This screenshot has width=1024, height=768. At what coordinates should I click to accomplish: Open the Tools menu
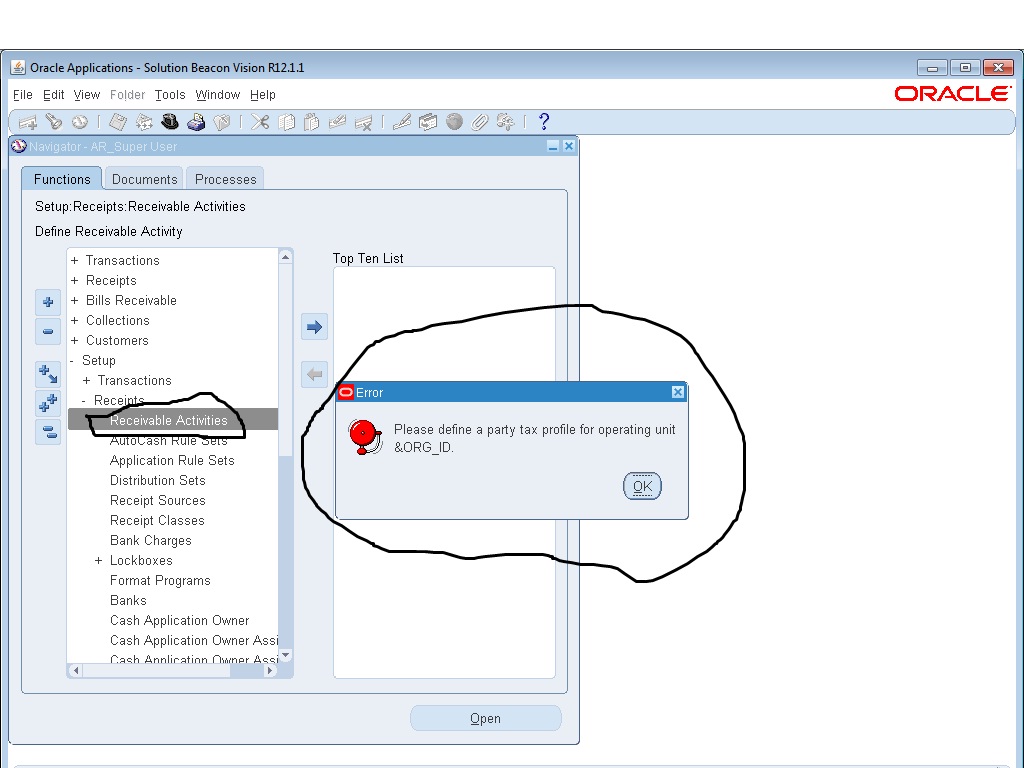[x=170, y=95]
